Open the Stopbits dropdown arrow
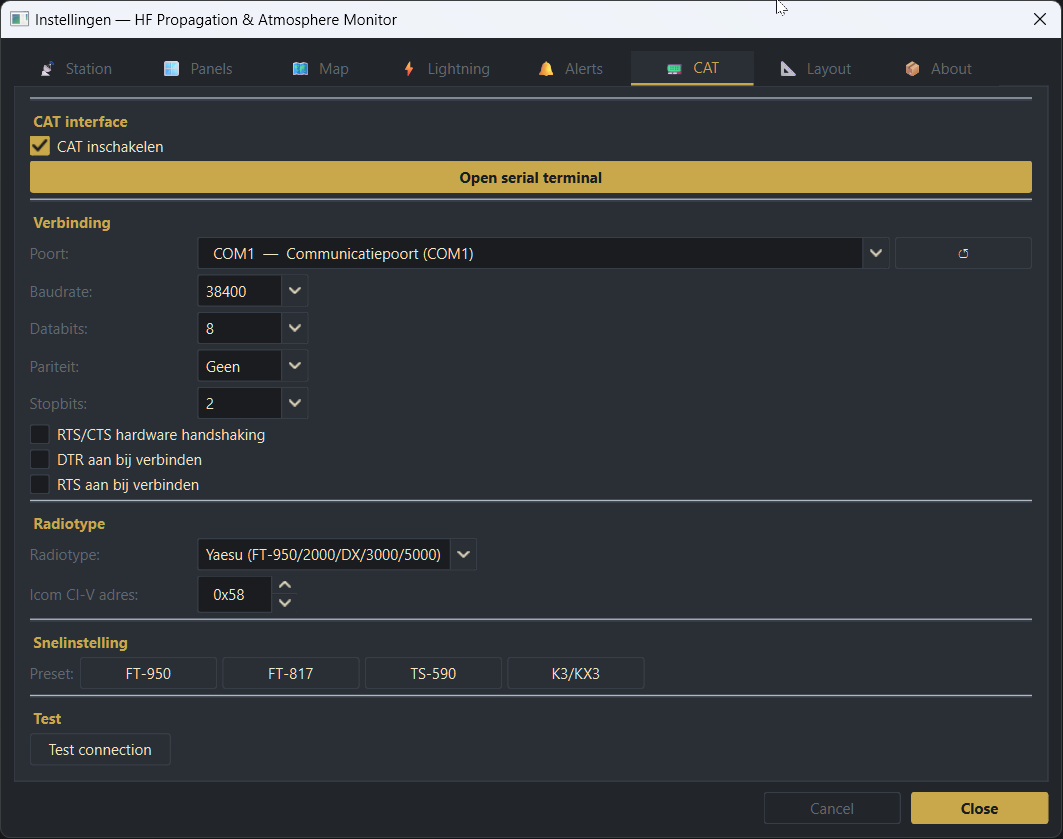1063x839 pixels. pos(294,403)
